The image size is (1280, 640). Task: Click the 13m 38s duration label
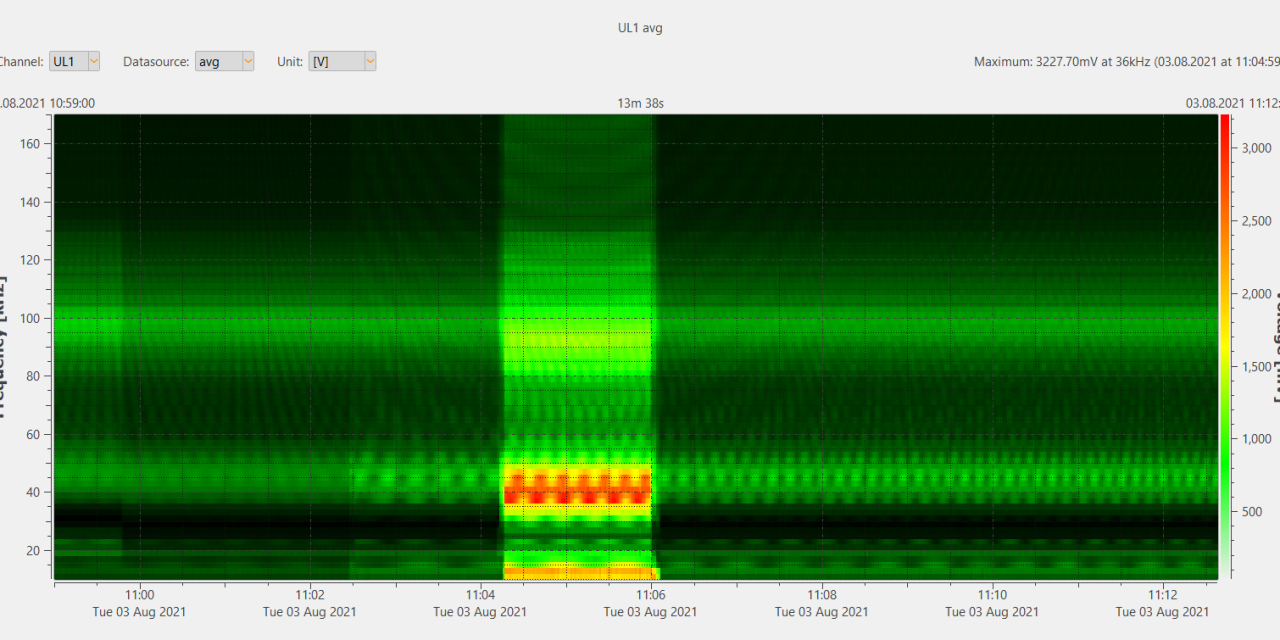[639, 102]
